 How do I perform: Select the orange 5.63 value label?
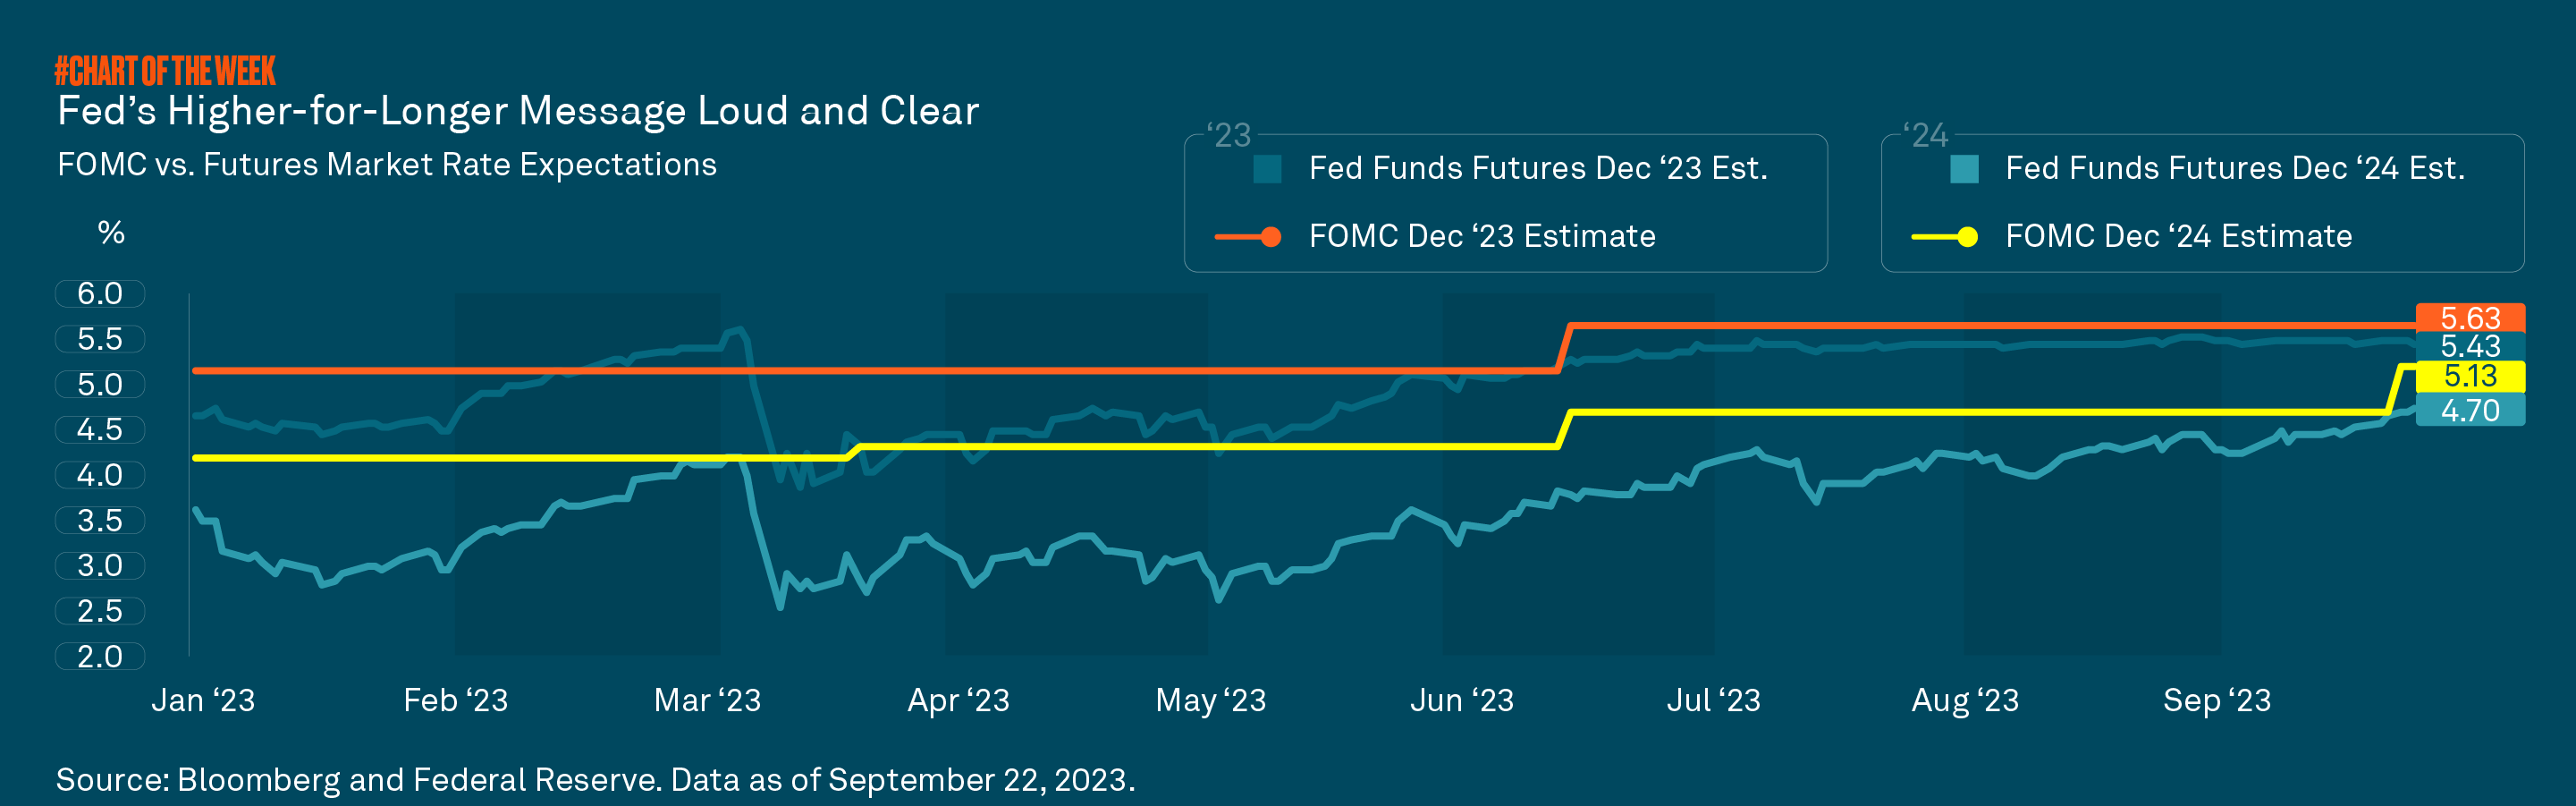[2470, 318]
